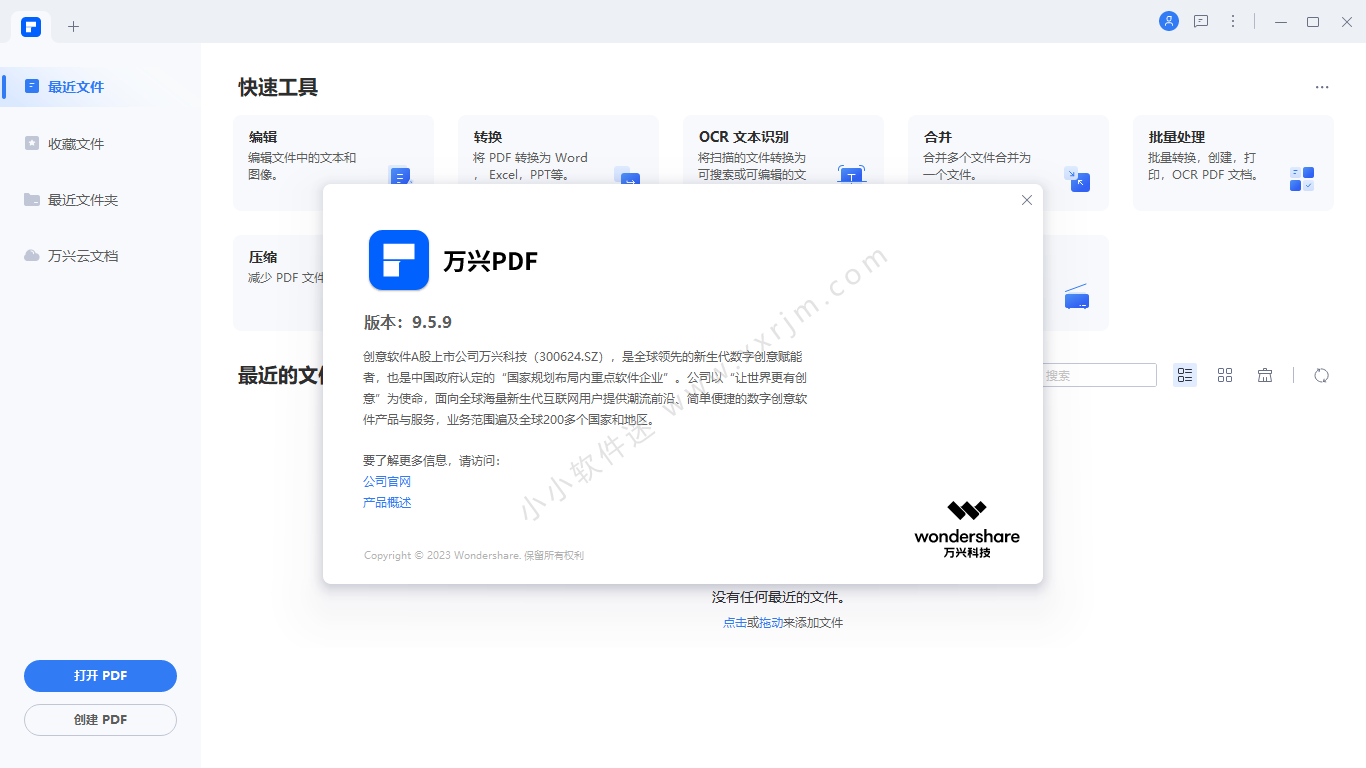Minimize the 万兴PDF window
The image size is (1366, 768).
coord(1281,21)
